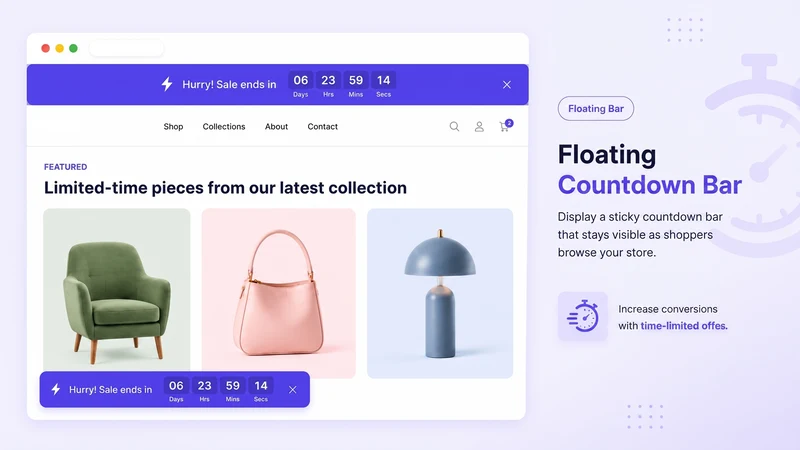Click 59 Mins in top countdown
The height and width of the screenshot is (450, 800).
(x=356, y=85)
